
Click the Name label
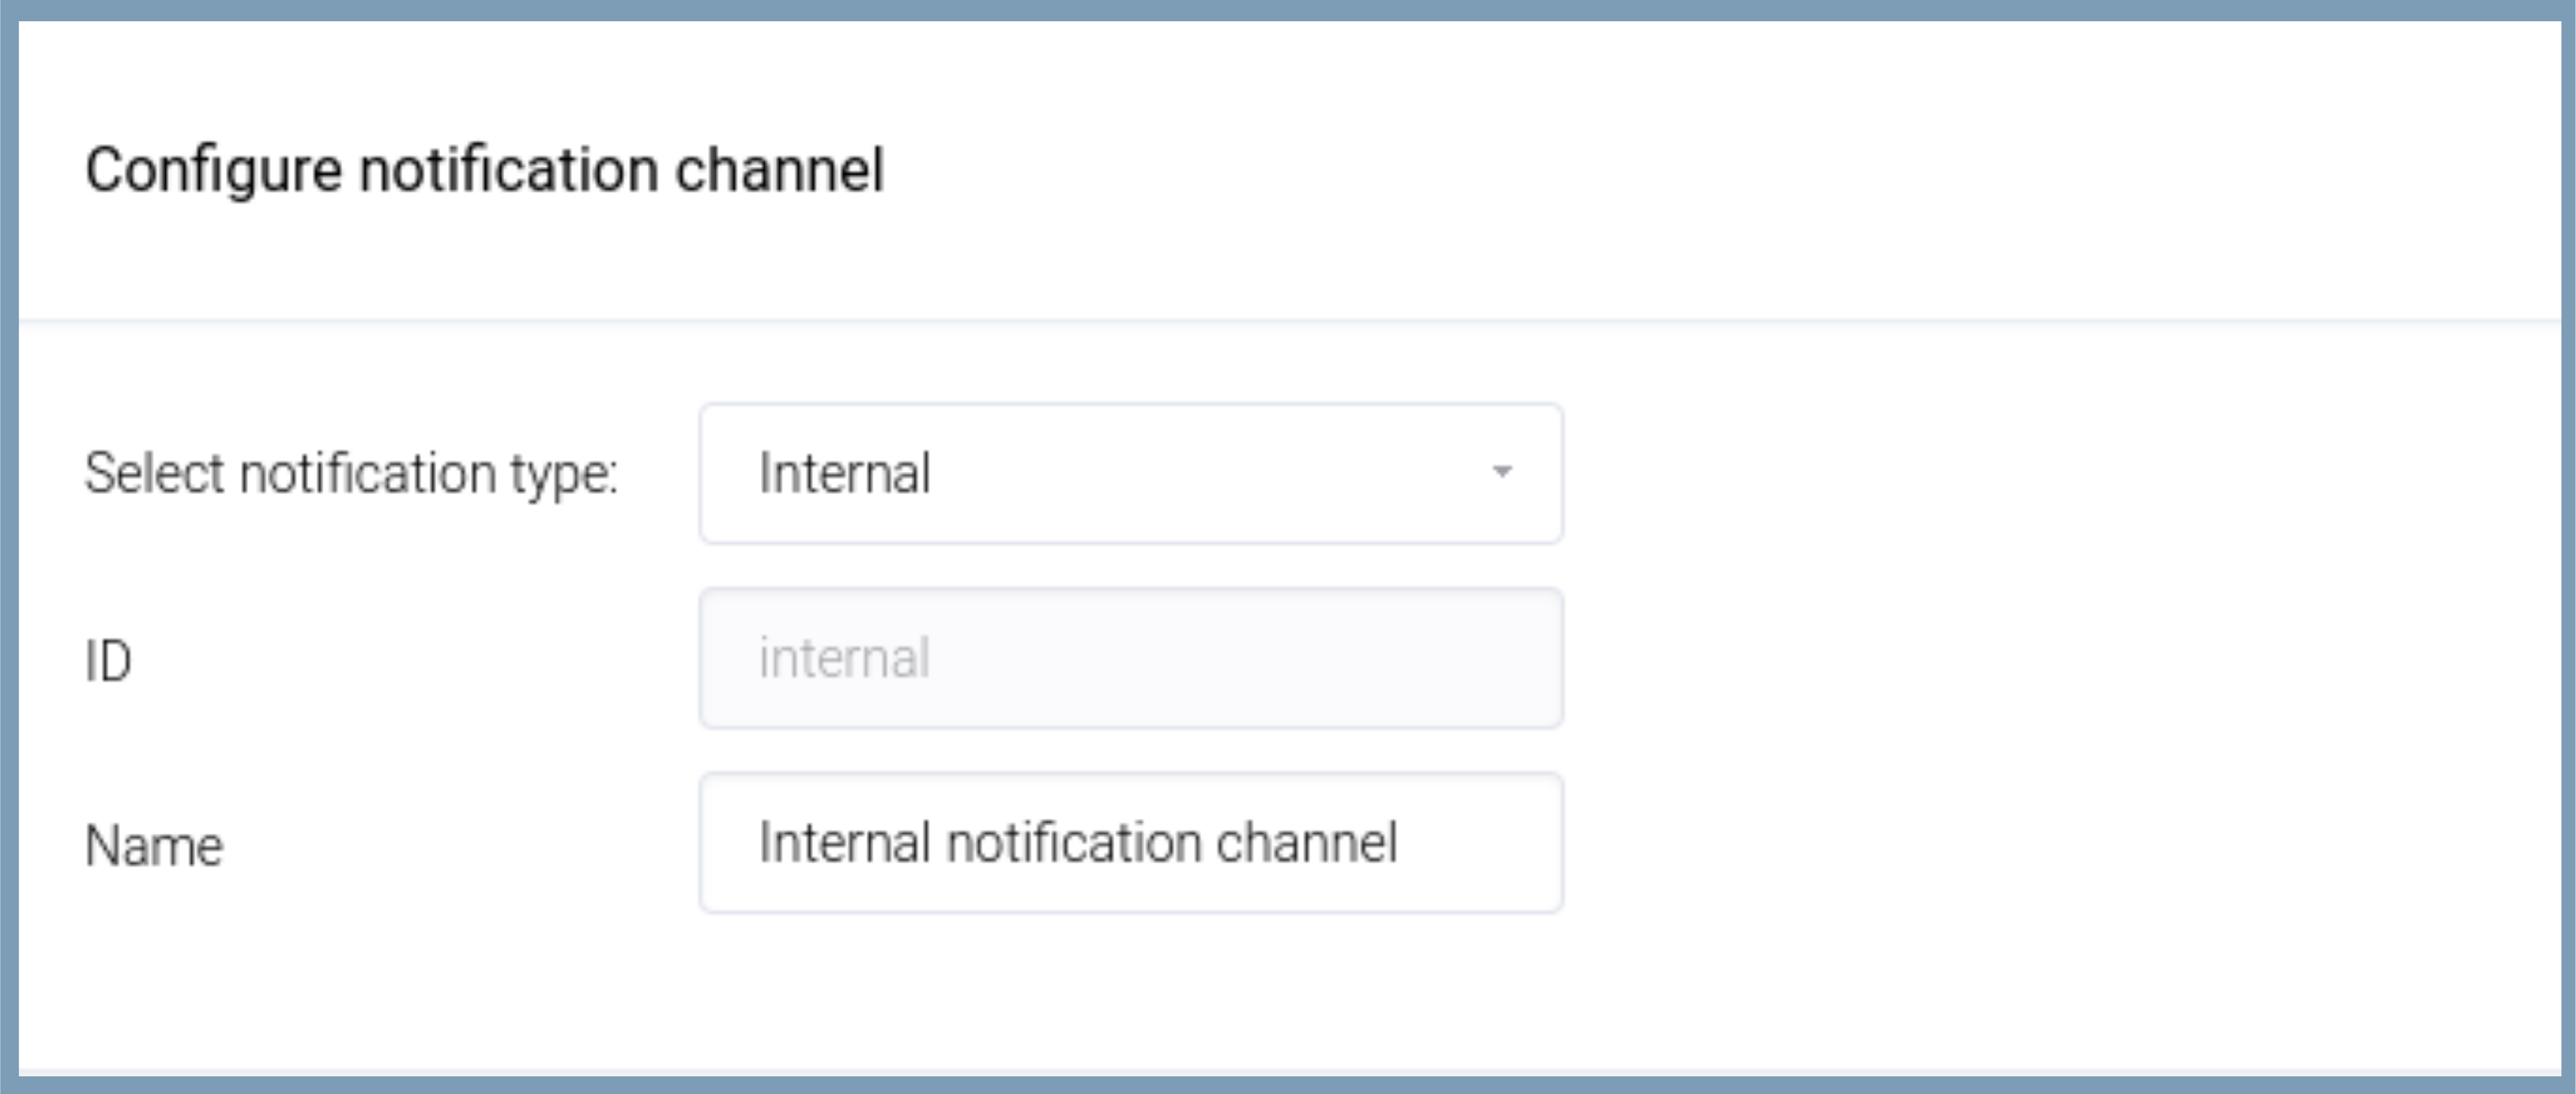pos(154,846)
